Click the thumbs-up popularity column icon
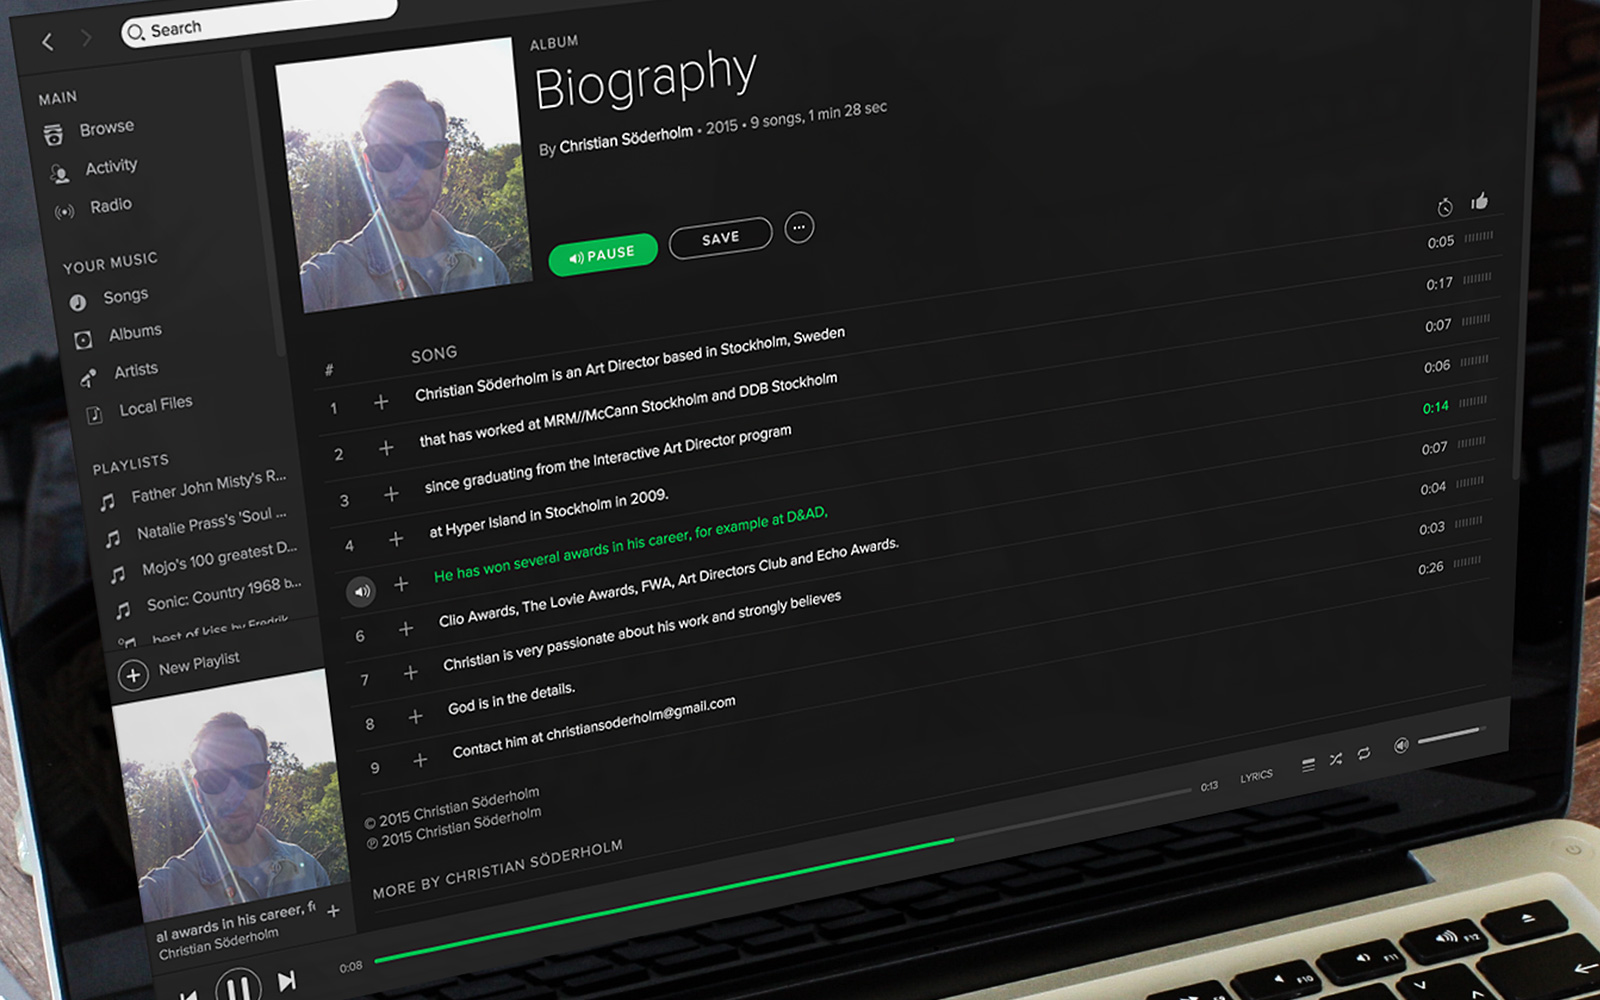 pyautogui.click(x=1479, y=201)
